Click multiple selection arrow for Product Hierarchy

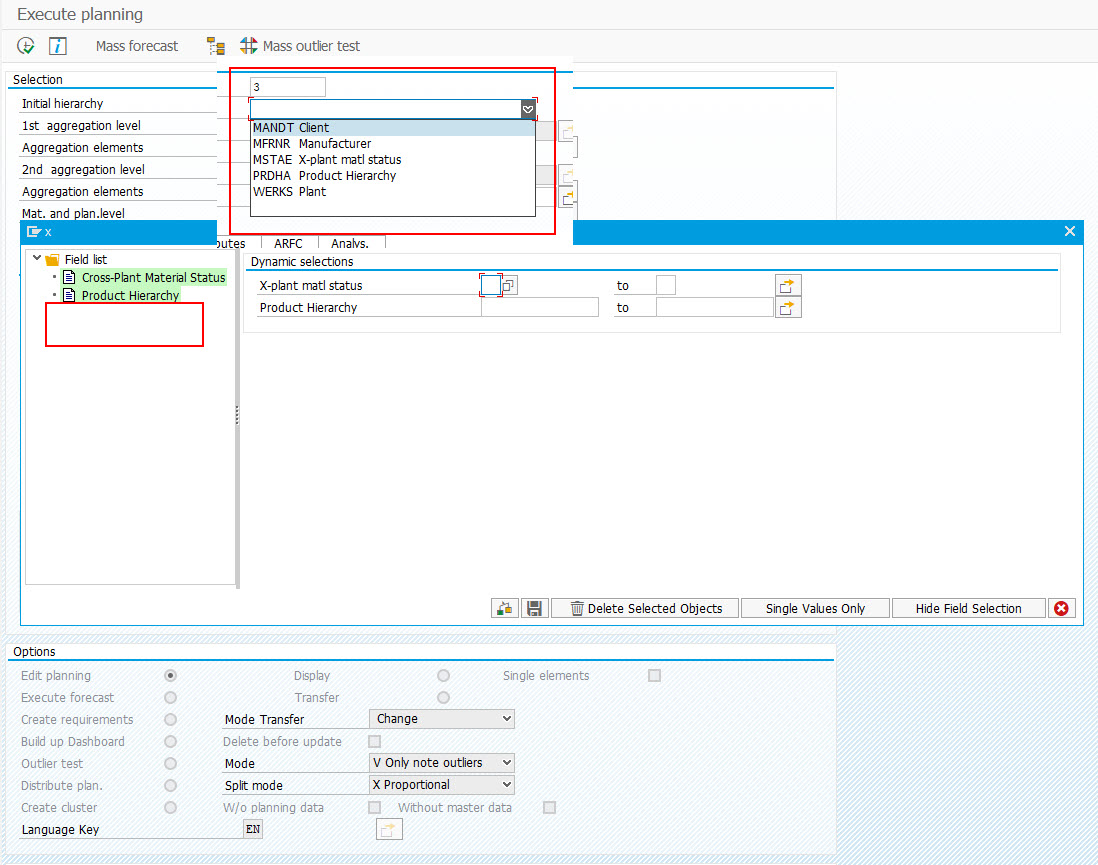tap(788, 308)
